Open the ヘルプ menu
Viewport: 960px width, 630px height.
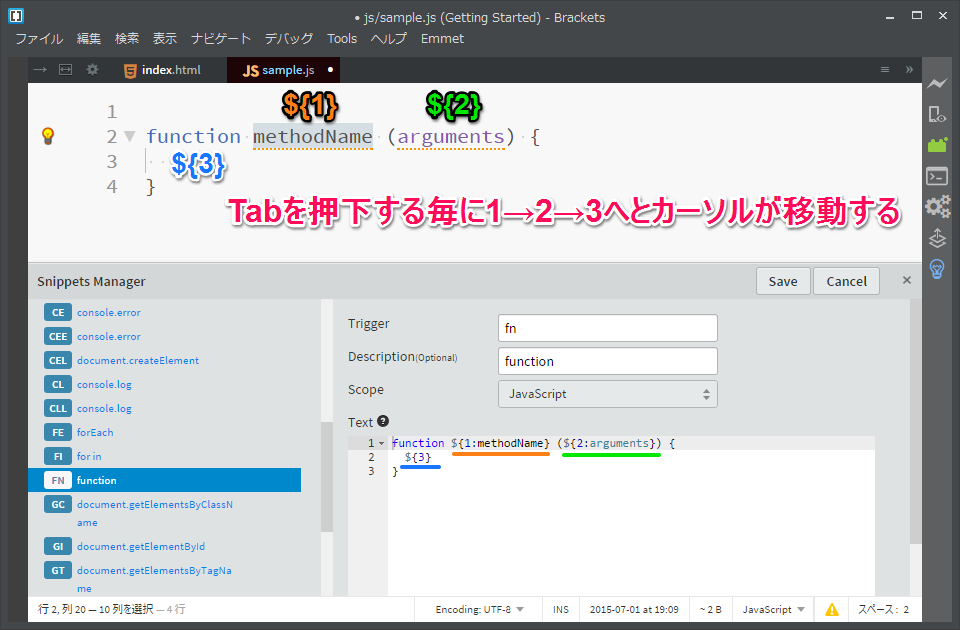point(389,39)
